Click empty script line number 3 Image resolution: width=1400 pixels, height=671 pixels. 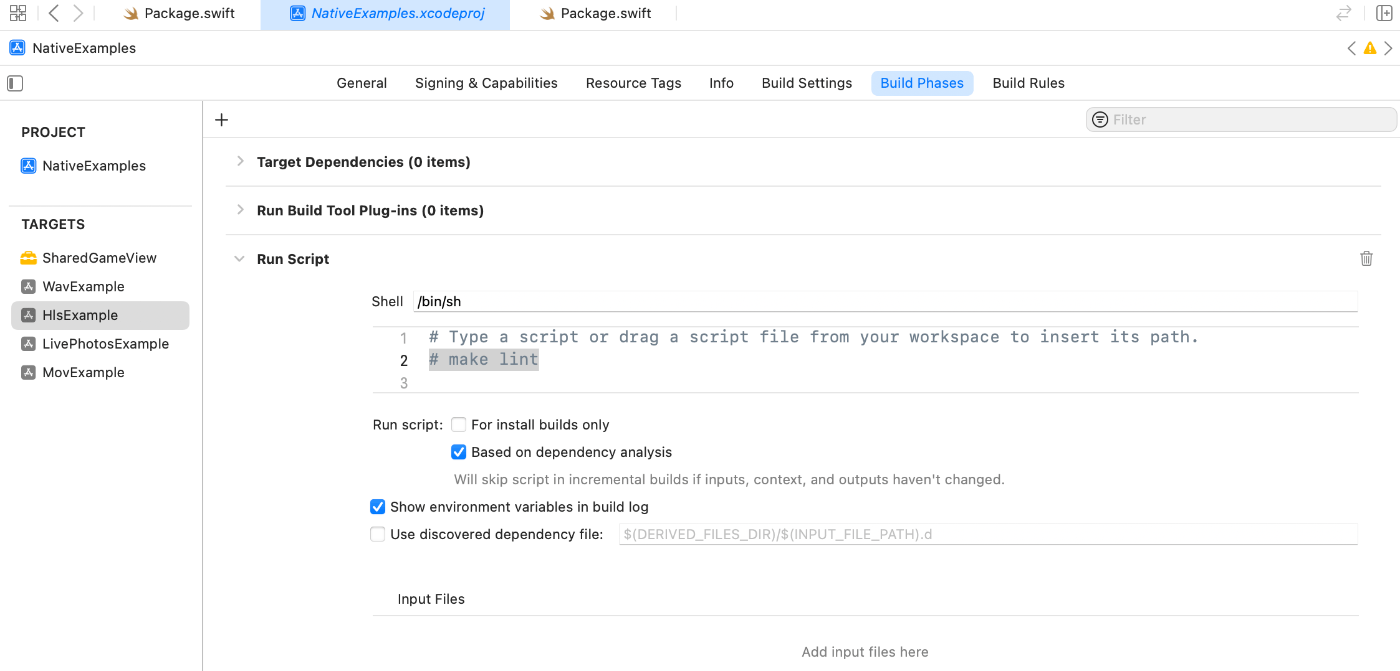pos(404,383)
